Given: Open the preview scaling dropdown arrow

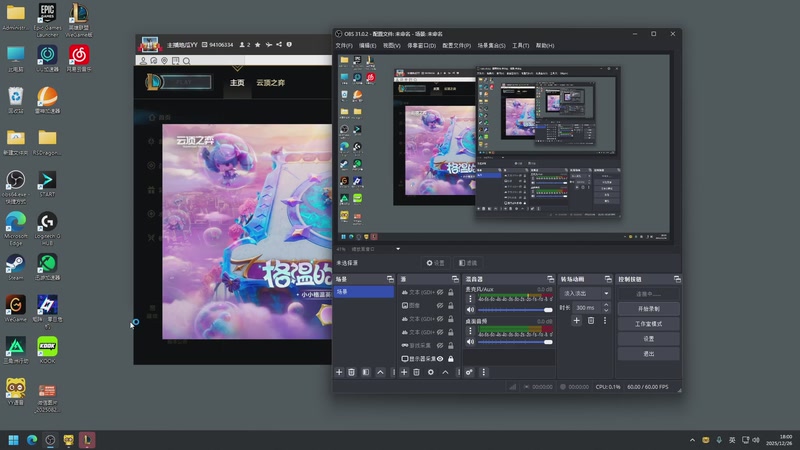Looking at the screenshot, I should point(398,249).
